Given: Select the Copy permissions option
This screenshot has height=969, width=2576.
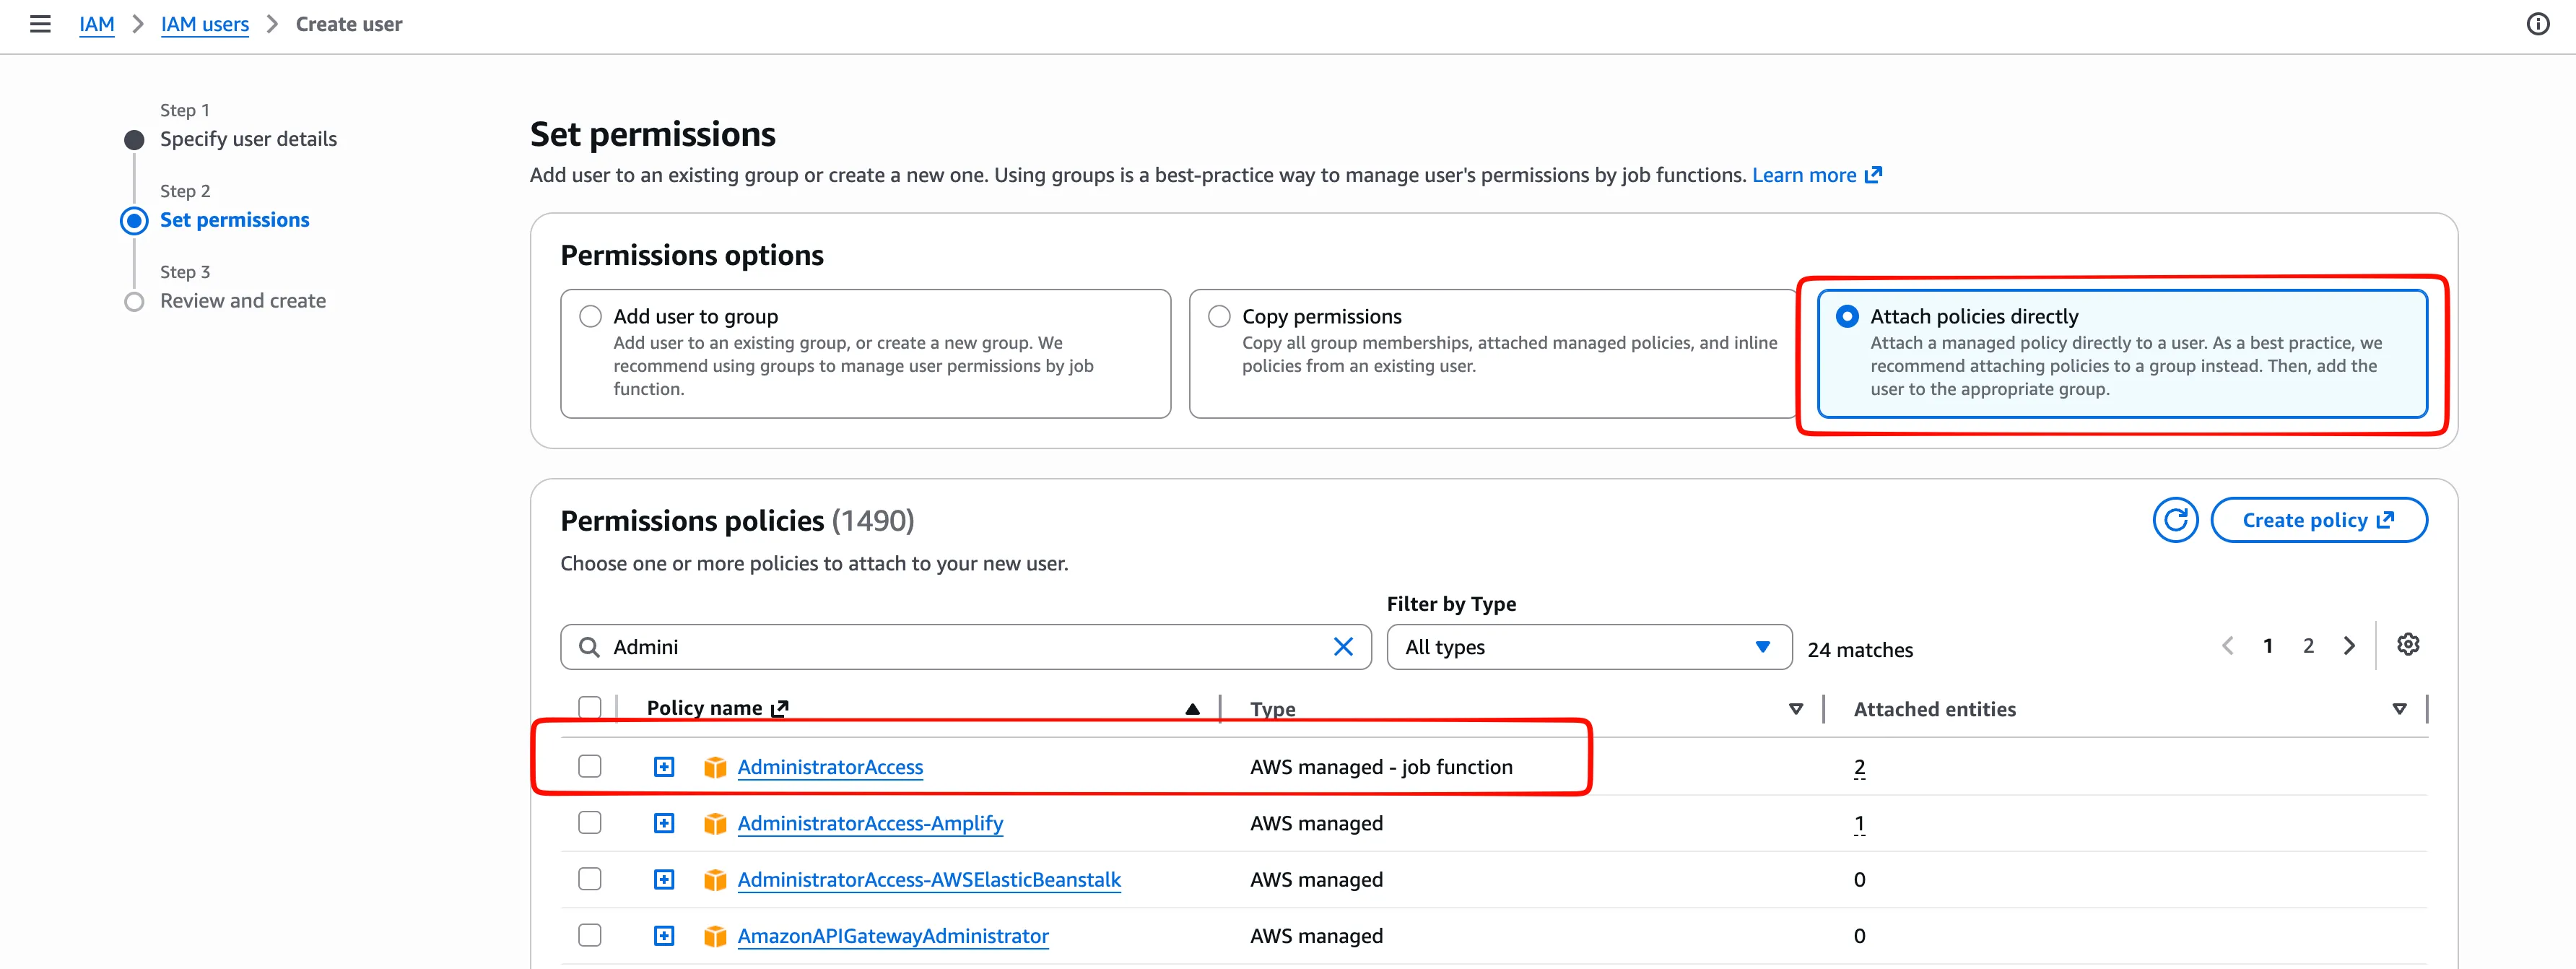Looking at the screenshot, I should pyautogui.click(x=1219, y=316).
